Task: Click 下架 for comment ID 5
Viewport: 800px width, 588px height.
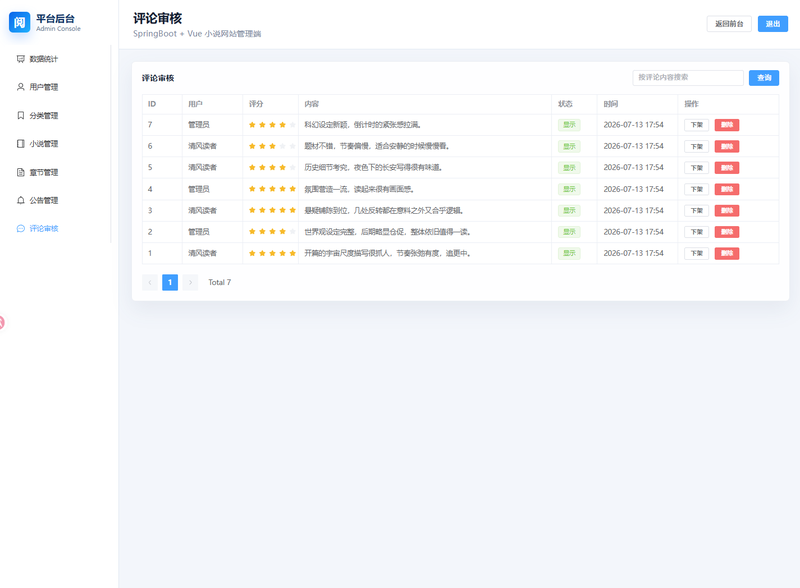Action: point(696,168)
